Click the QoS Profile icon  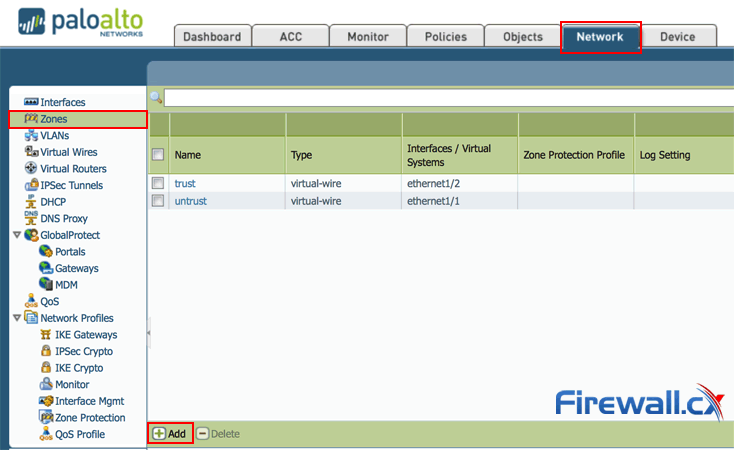46,434
